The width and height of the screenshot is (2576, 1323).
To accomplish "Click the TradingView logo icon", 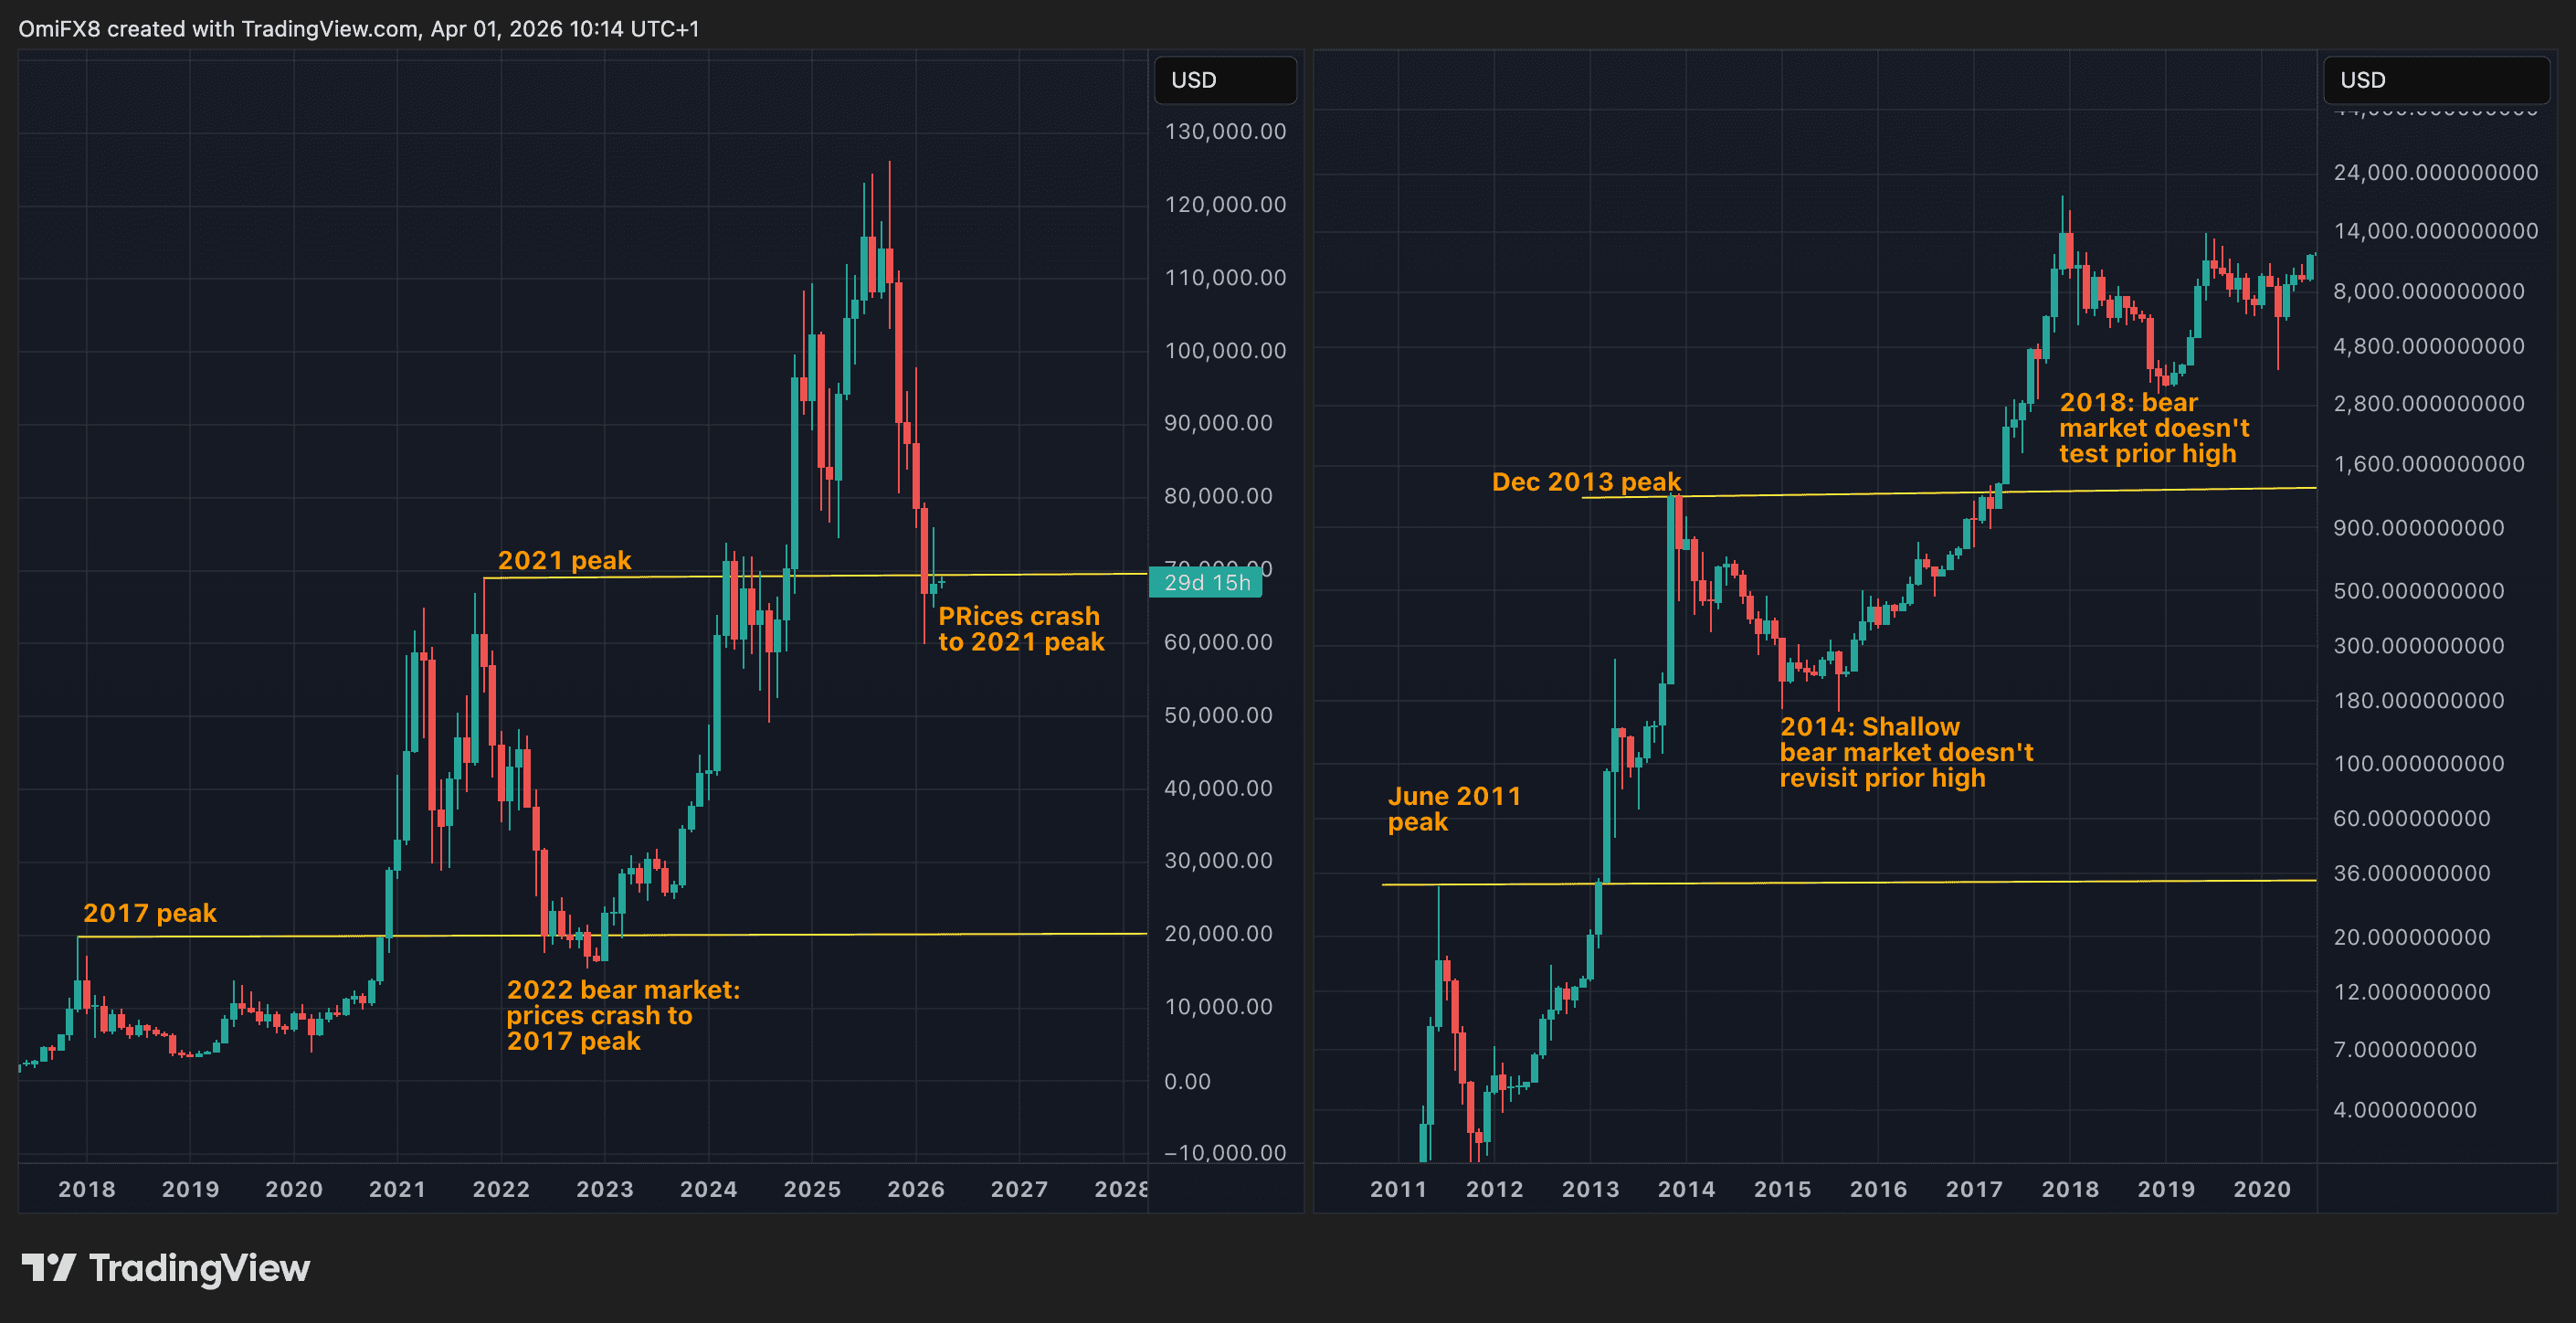I will pos(48,1268).
